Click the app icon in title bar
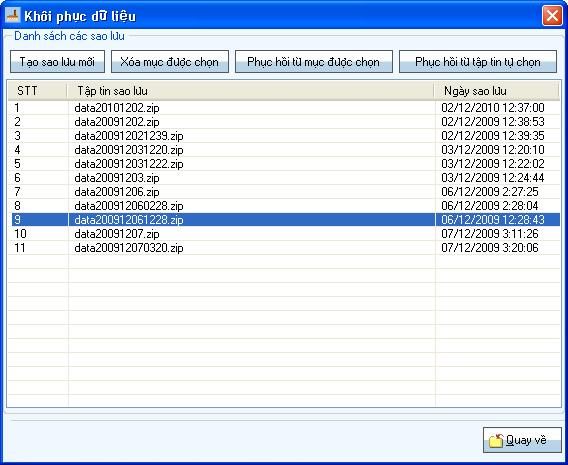This screenshot has width=568, height=465. click(x=12, y=16)
